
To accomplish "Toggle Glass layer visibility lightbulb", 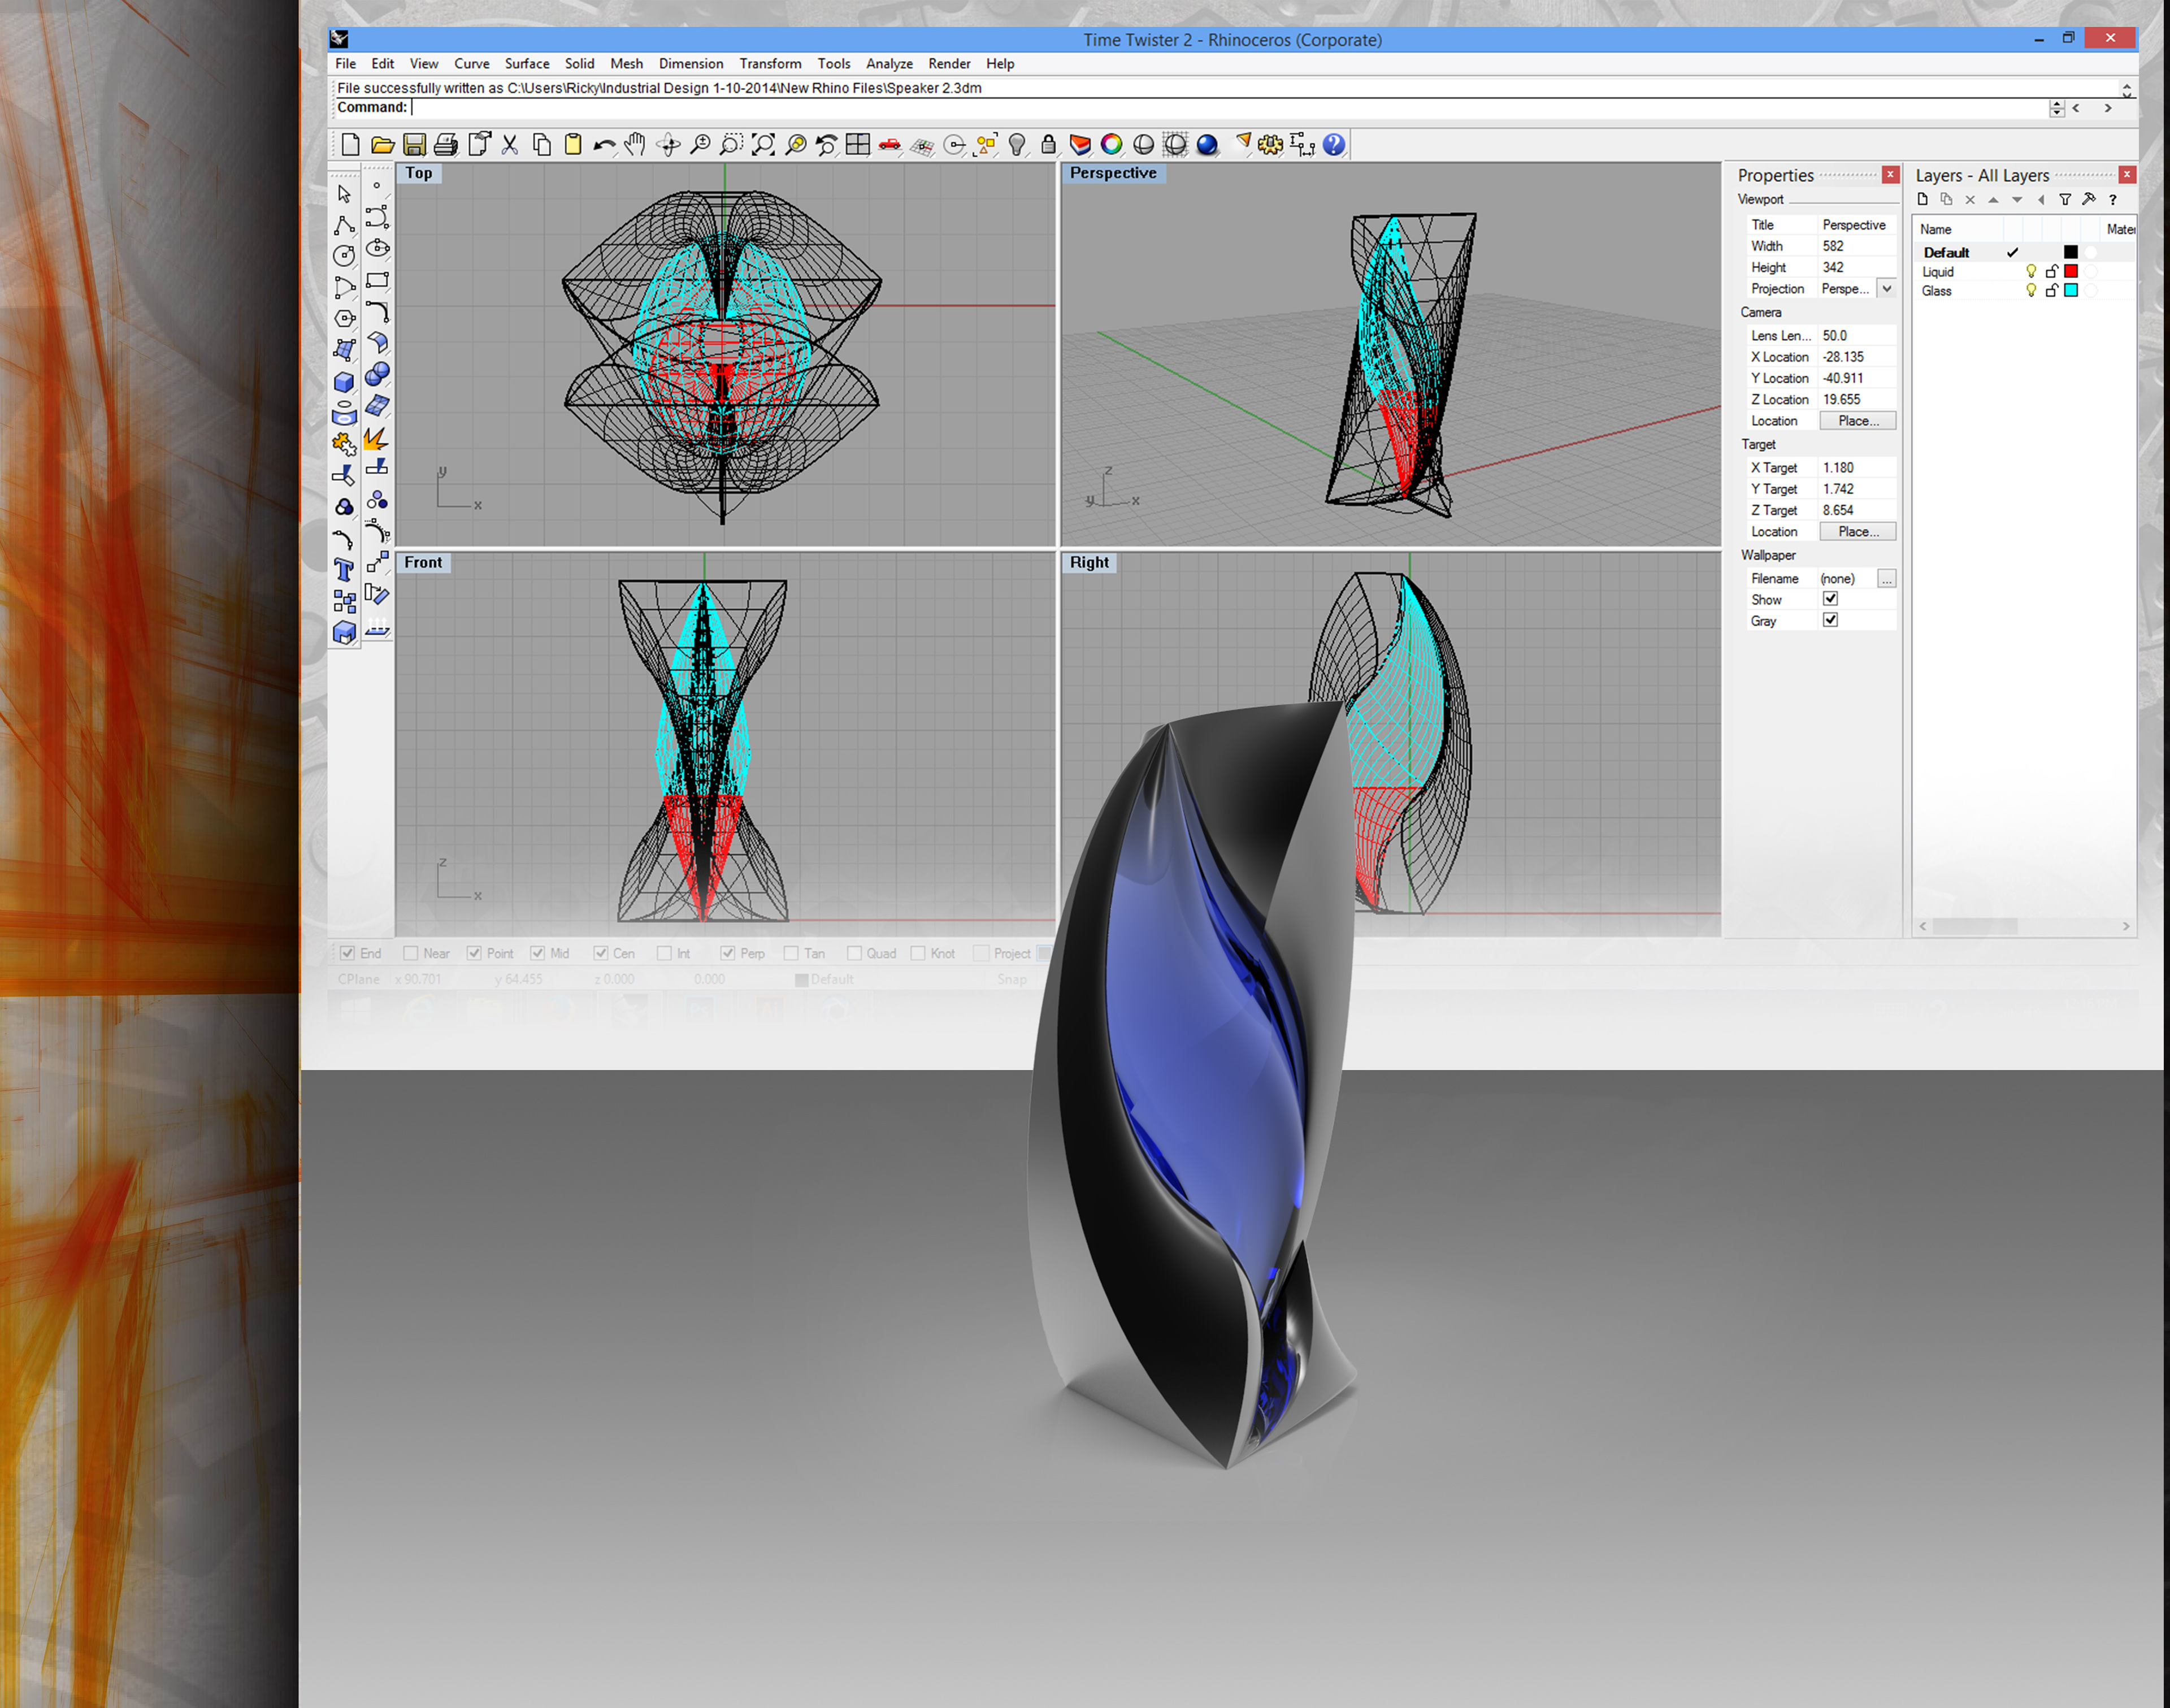I will [2031, 290].
